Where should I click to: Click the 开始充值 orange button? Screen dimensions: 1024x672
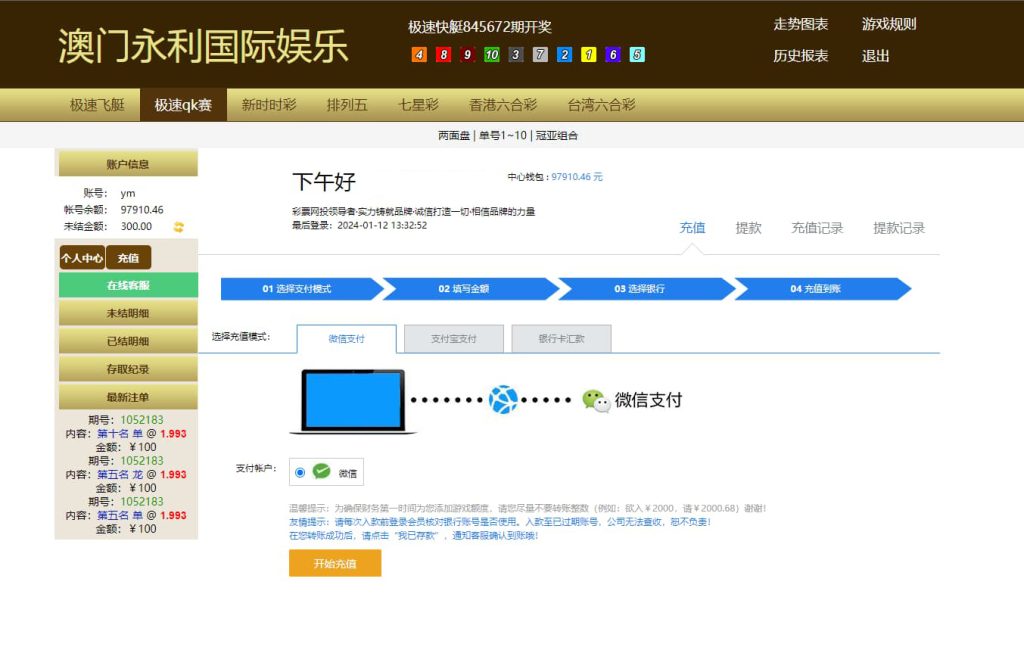(x=335, y=563)
